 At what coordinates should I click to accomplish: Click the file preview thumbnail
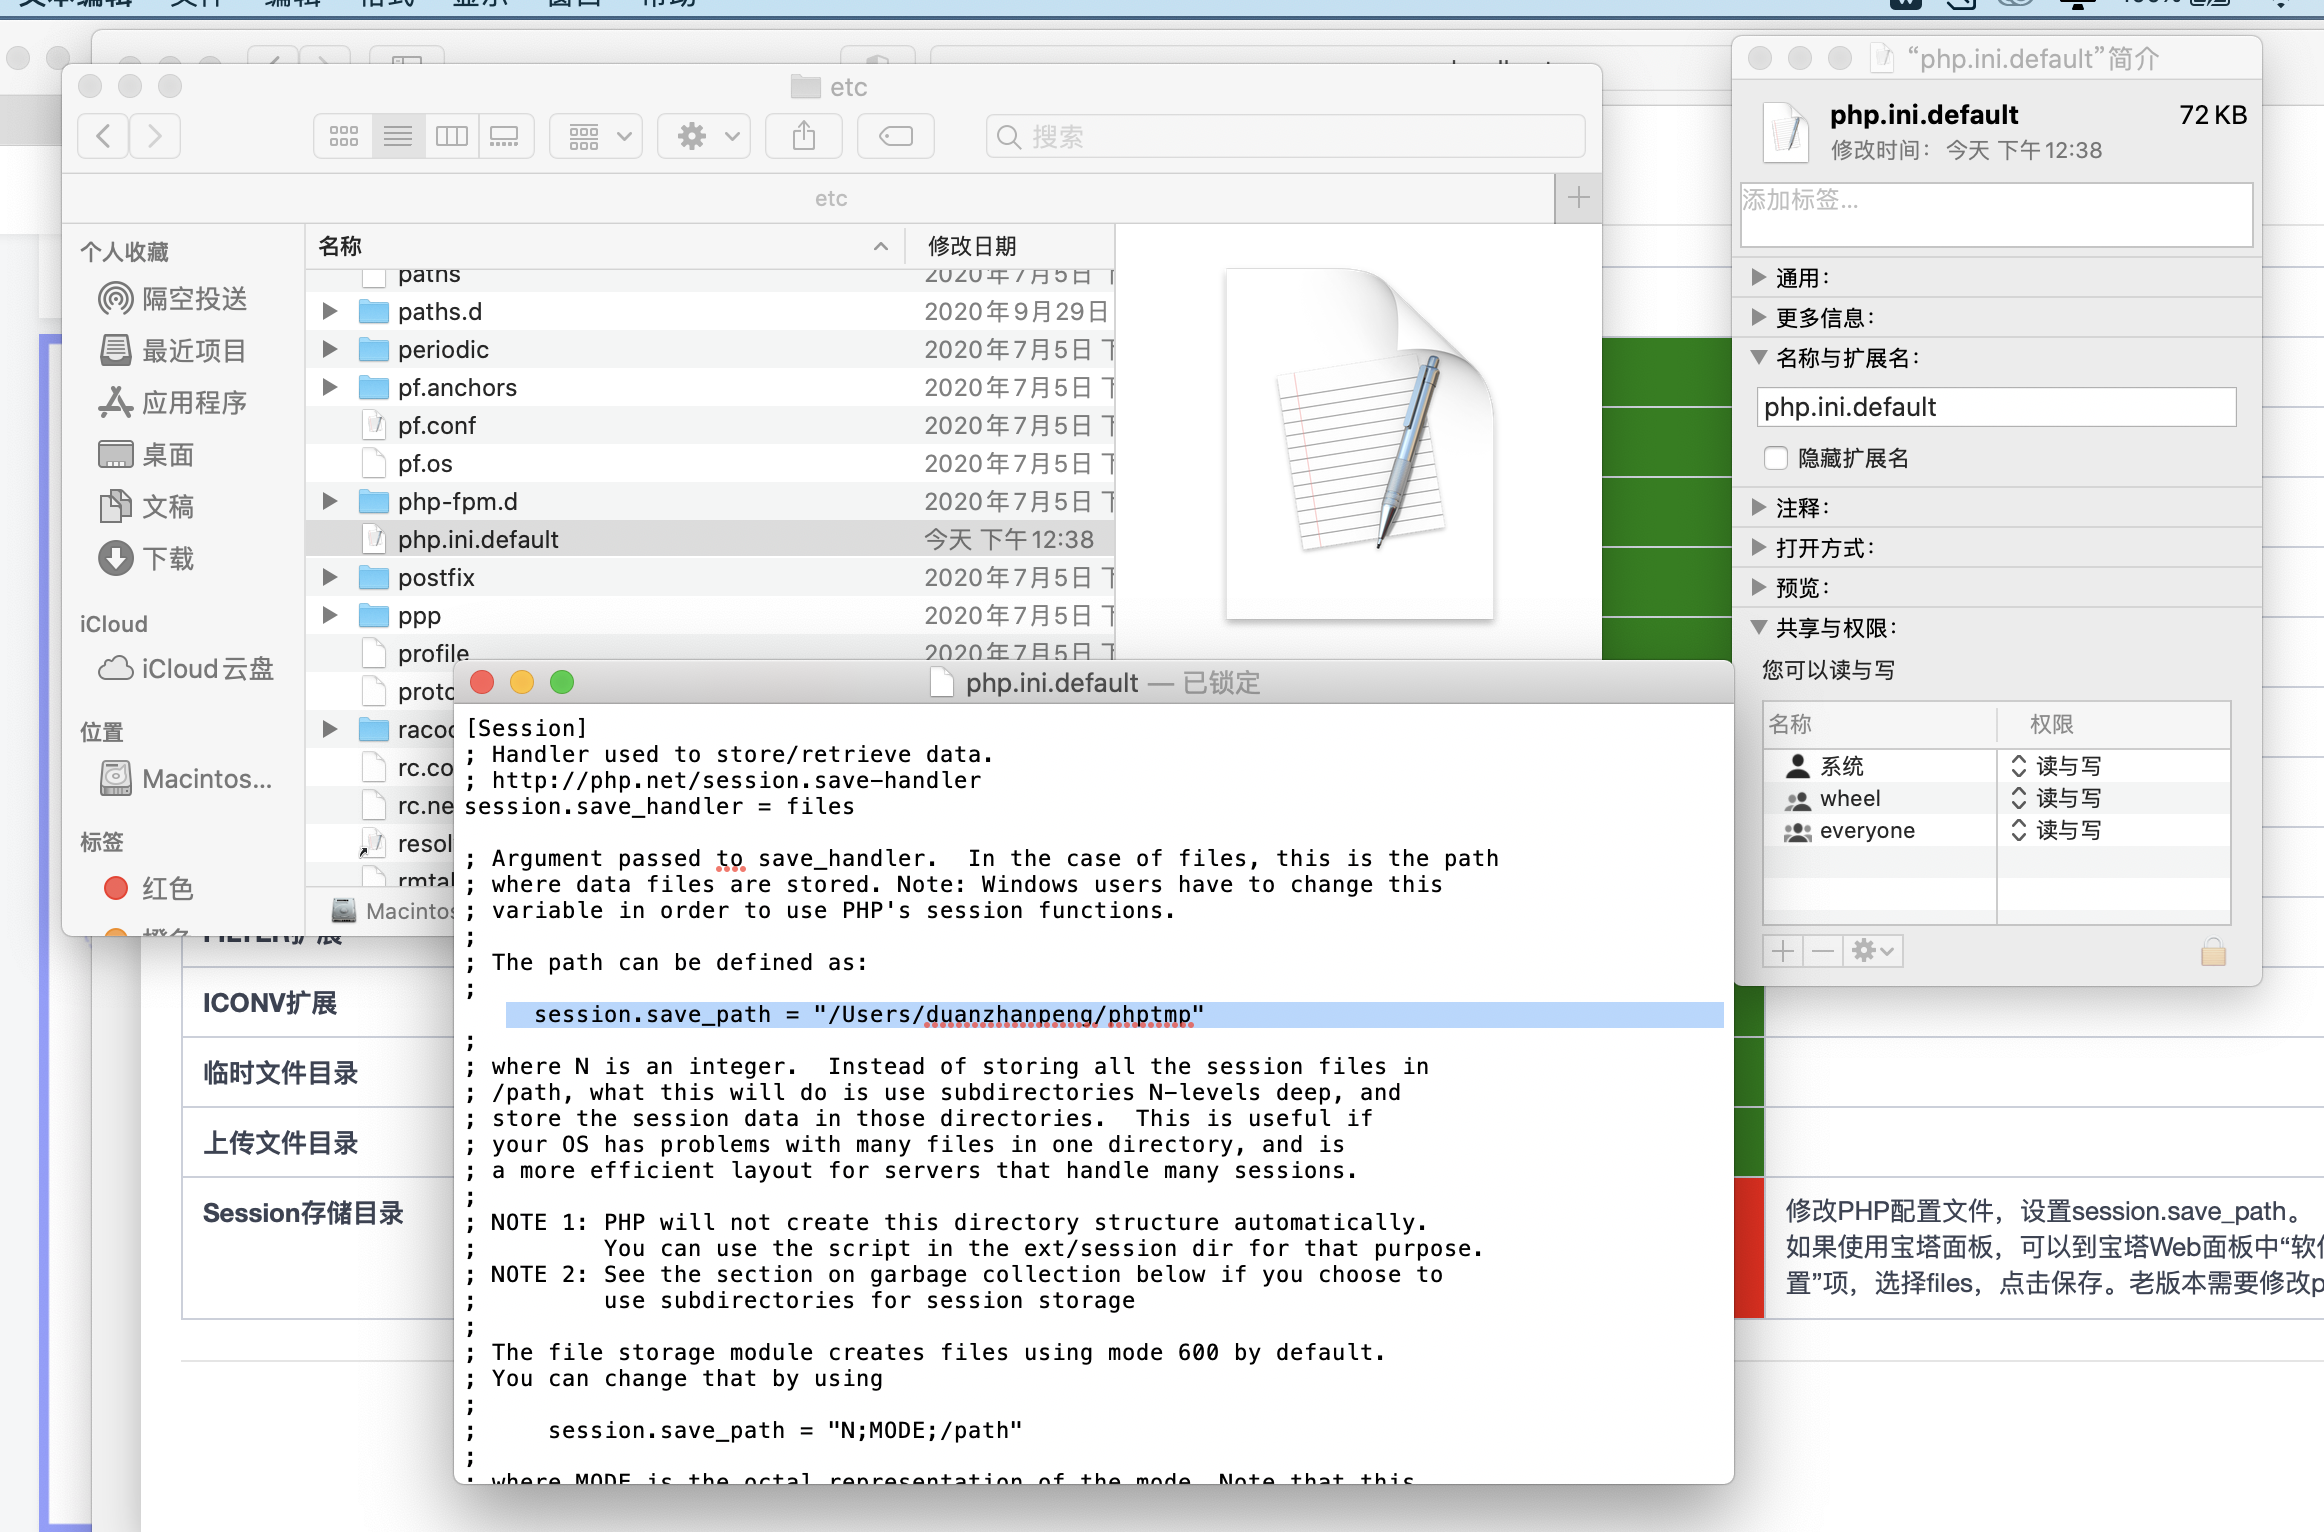coord(1360,443)
